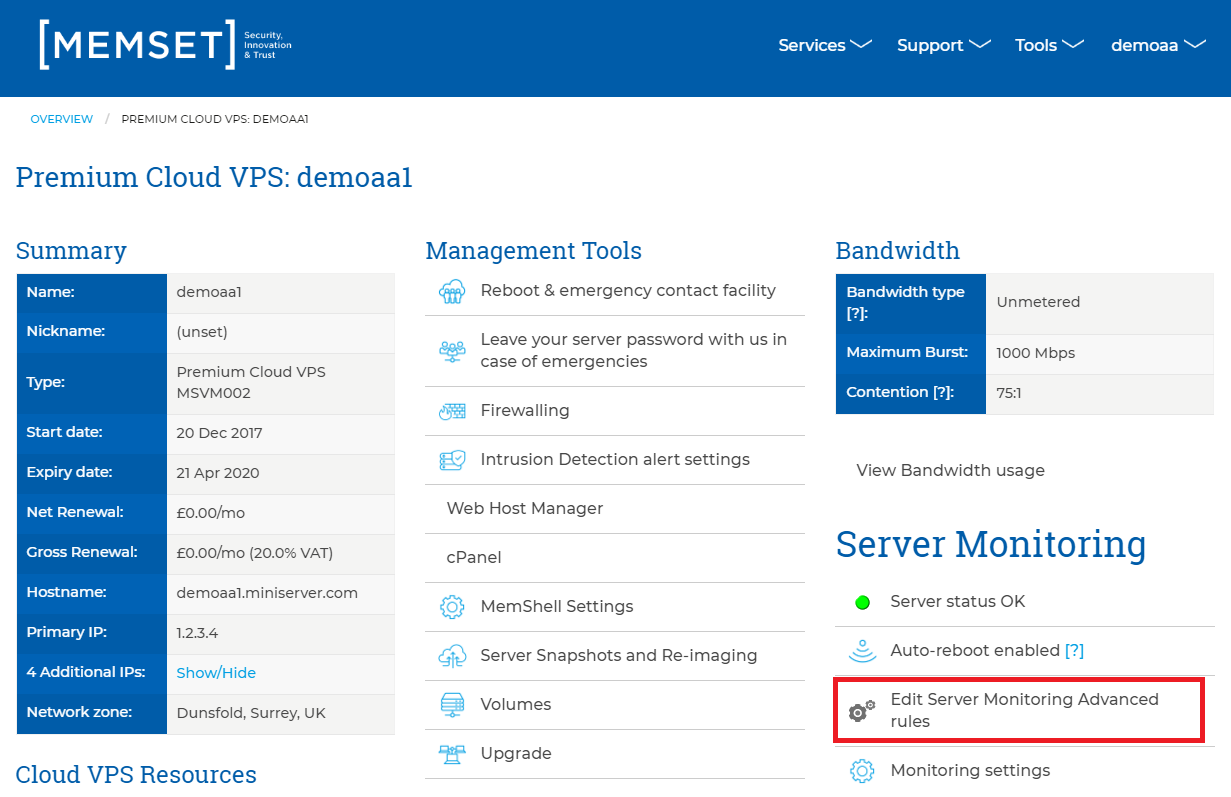Open Intrusion Detection alert settings
This screenshot has width=1231, height=797.
pyautogui.click(x=615, y=460)
